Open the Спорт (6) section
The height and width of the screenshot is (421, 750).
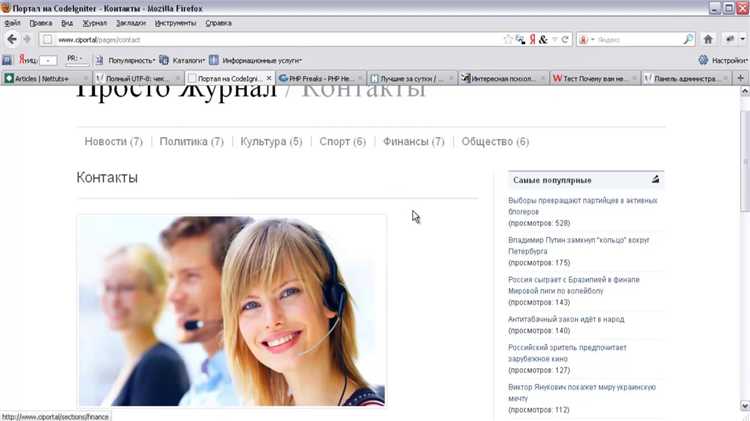[342, 142]
